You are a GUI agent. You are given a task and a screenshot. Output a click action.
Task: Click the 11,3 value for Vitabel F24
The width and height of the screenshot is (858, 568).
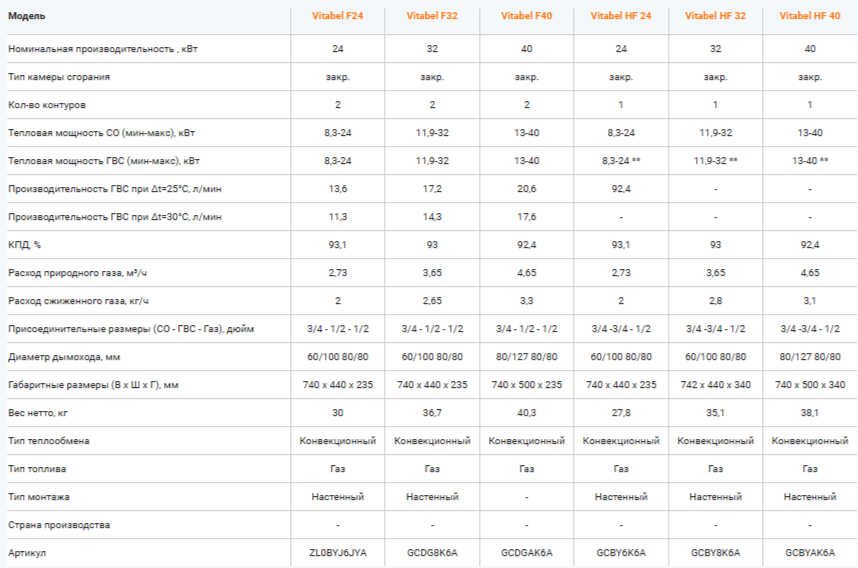click(x=338, y=217)
